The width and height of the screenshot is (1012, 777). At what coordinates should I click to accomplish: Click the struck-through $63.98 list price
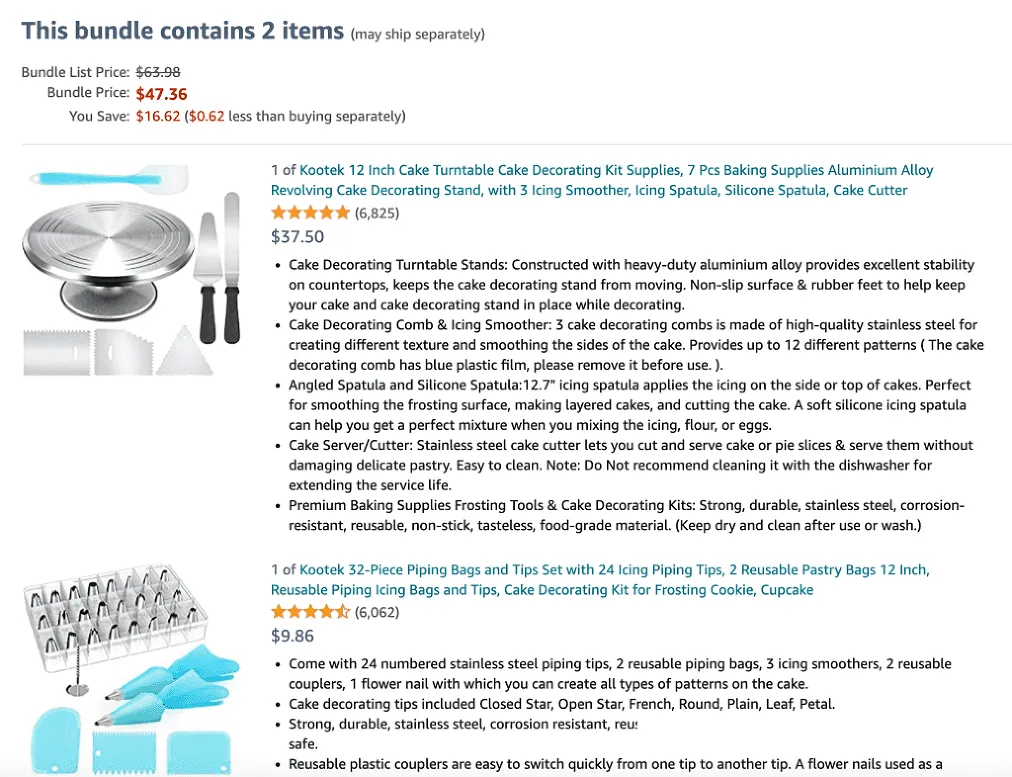(158, 72)
